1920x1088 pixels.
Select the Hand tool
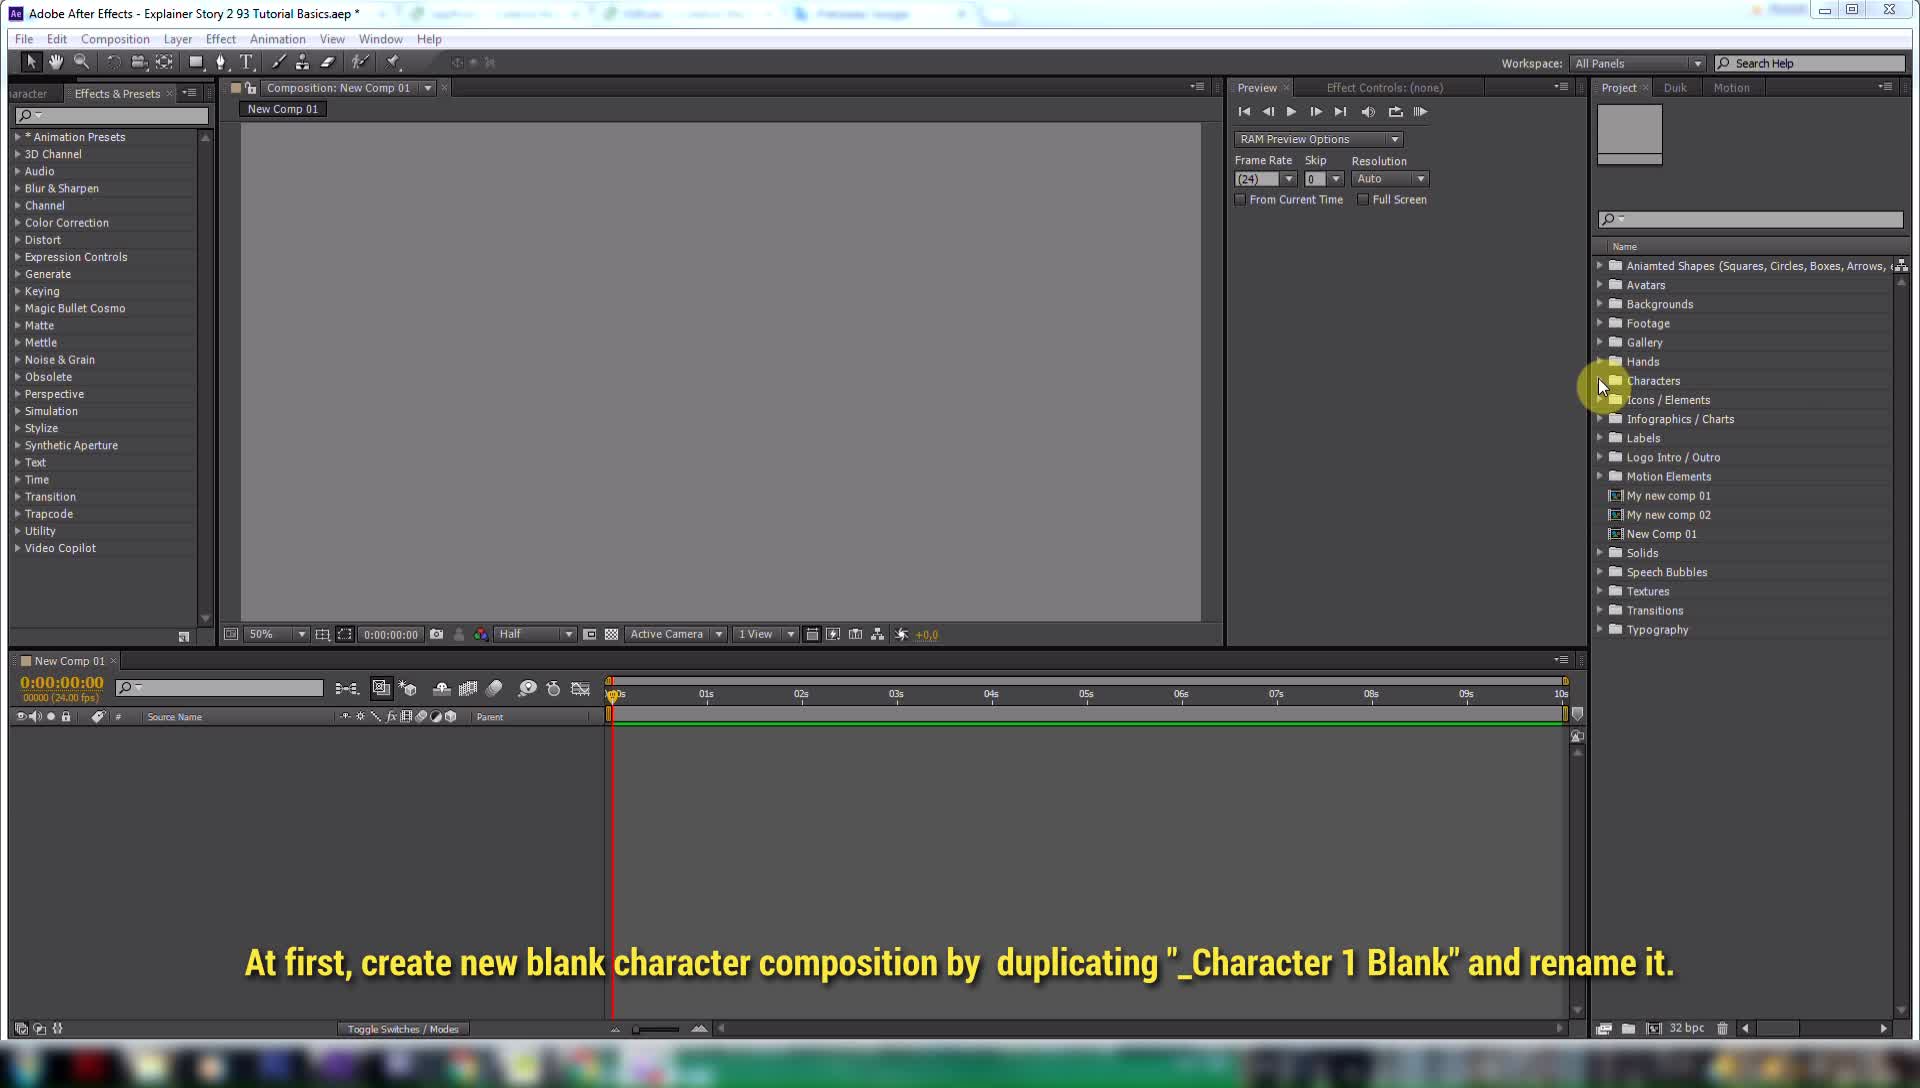[x=56, y=62]
